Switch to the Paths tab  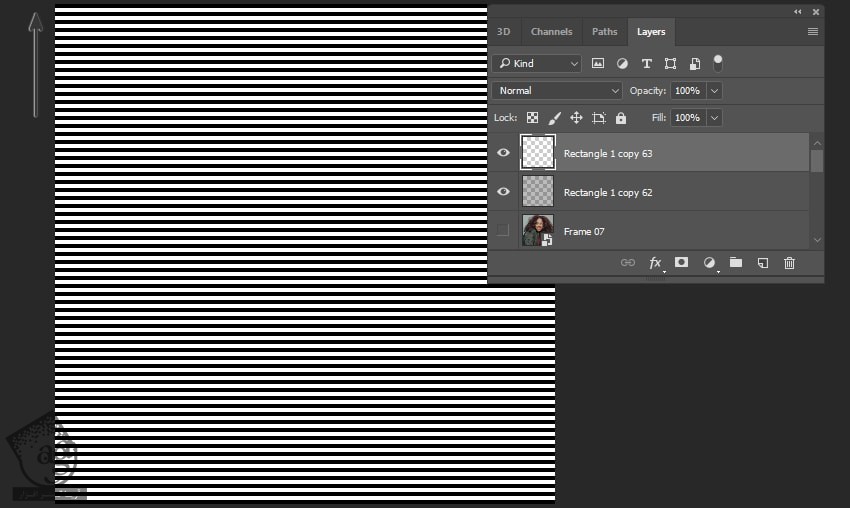click(x=605, y=32)
